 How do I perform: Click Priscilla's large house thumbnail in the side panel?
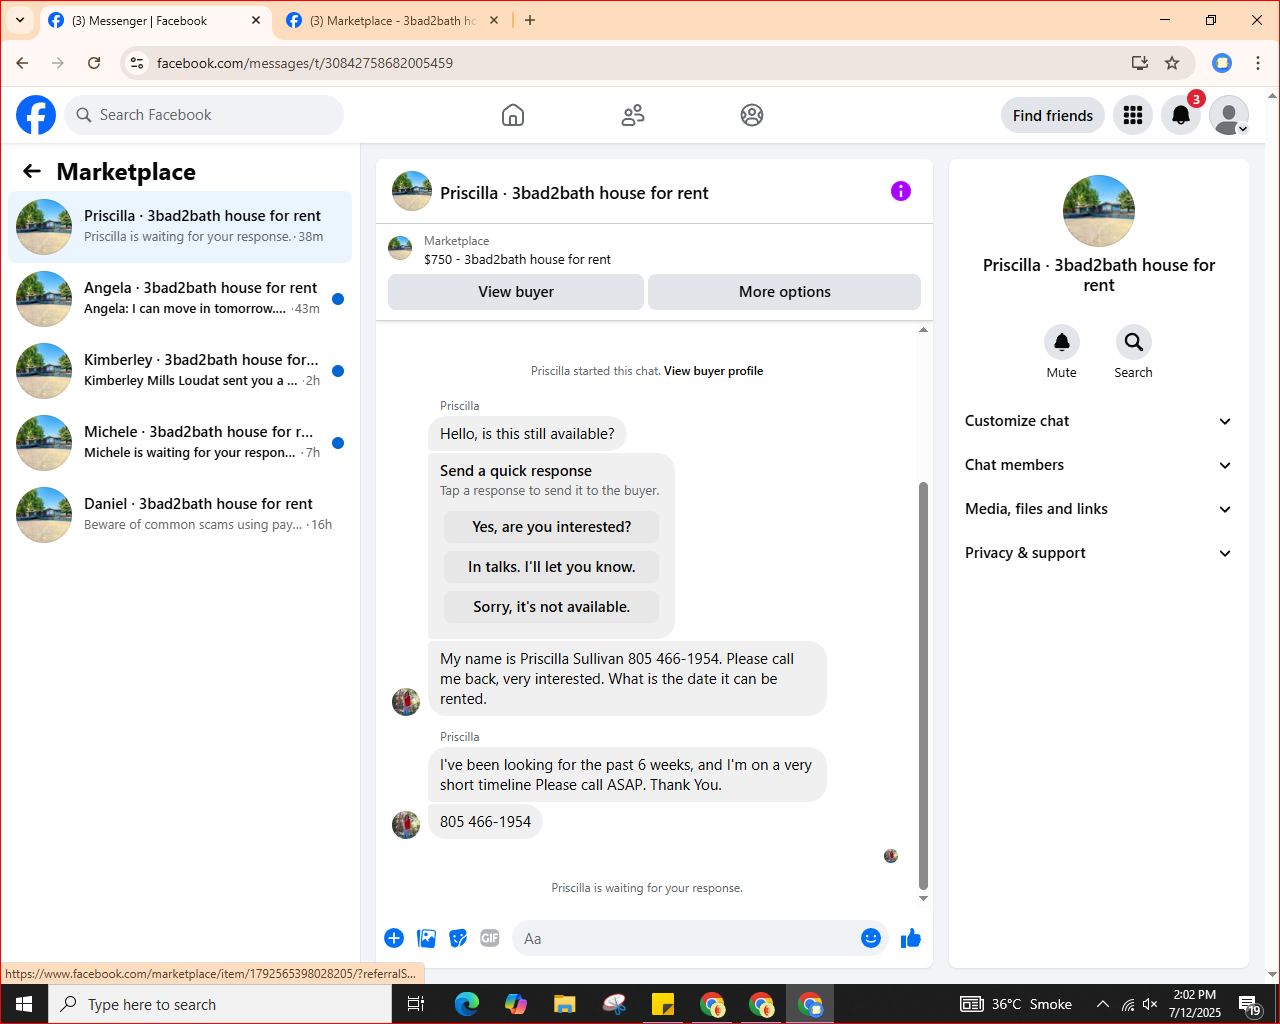[1099, 211]
